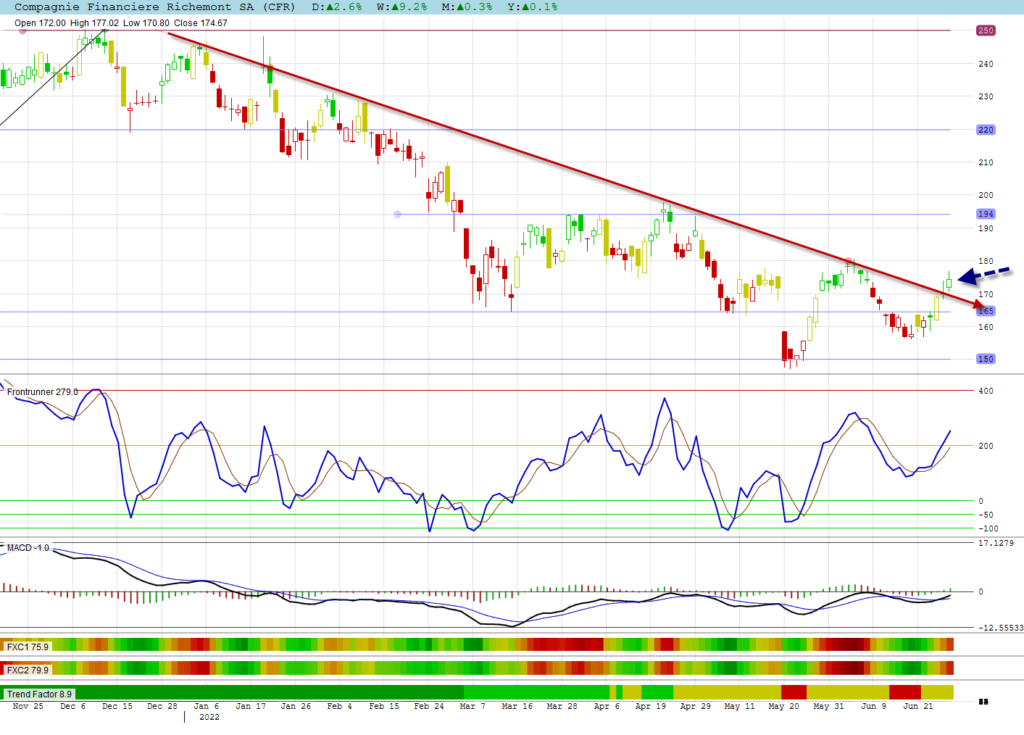Click the Low 170.80 readout
The height and width of the screenshot is (735, 1024).
146,23
